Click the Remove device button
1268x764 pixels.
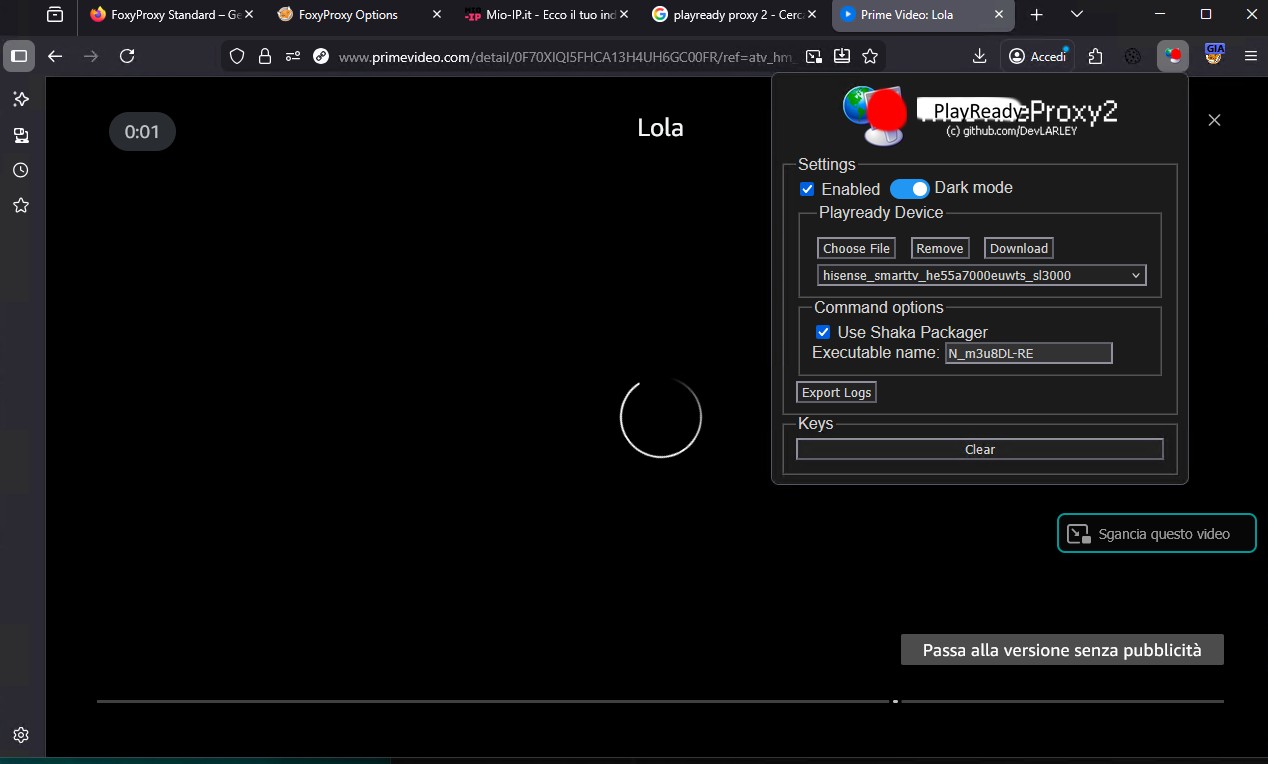pos(940,248)
